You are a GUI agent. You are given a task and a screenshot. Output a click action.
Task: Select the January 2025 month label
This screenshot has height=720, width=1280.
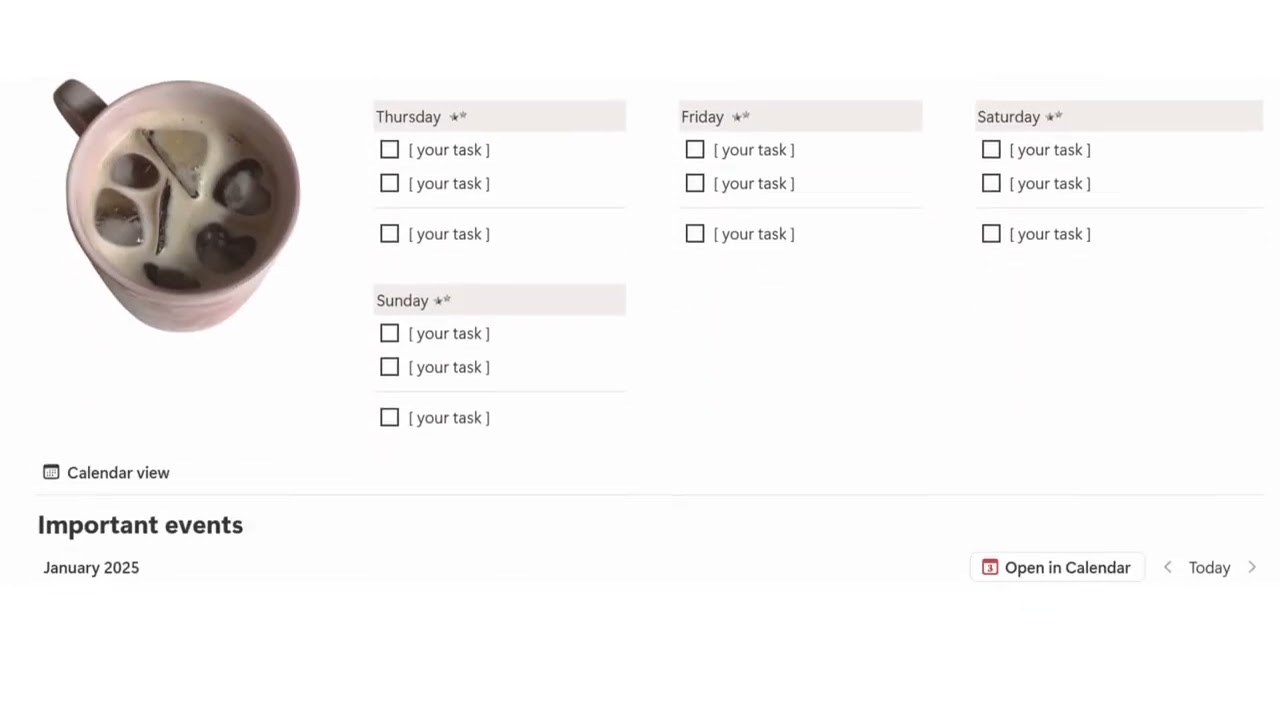[x=91, y=567]
